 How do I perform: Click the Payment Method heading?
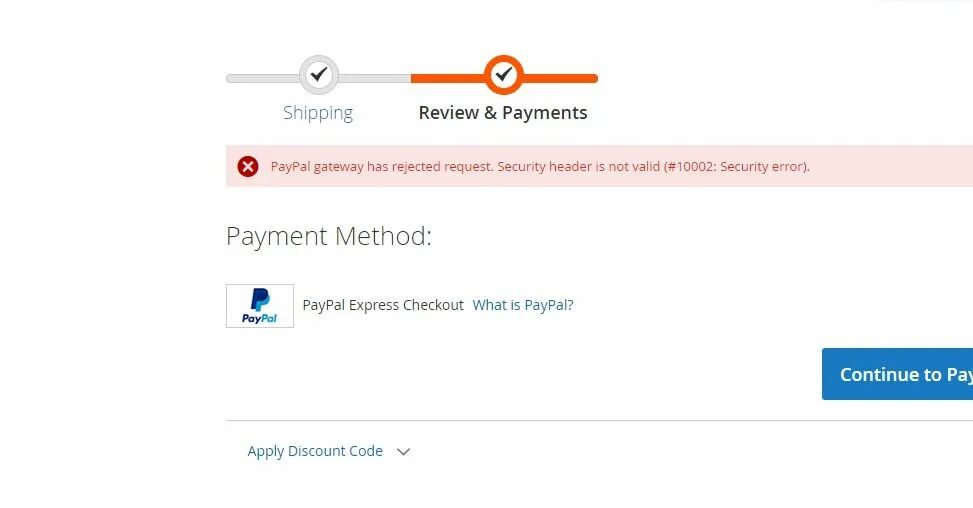point(328,236)
